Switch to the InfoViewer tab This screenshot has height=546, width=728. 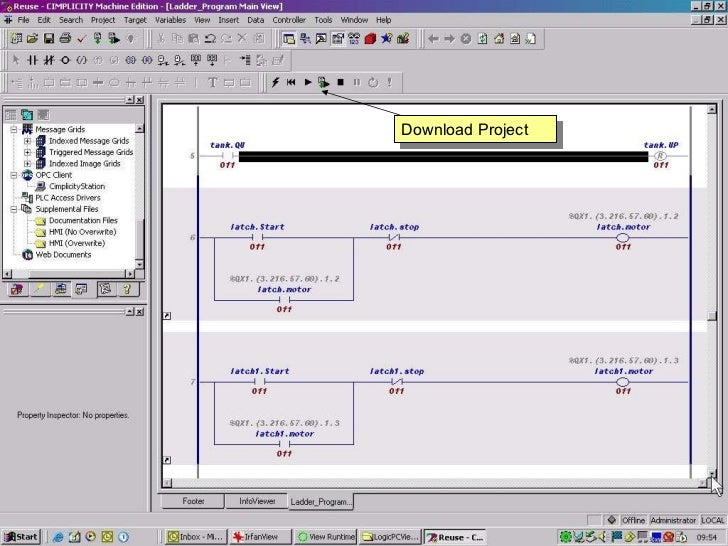click(257, 501)
